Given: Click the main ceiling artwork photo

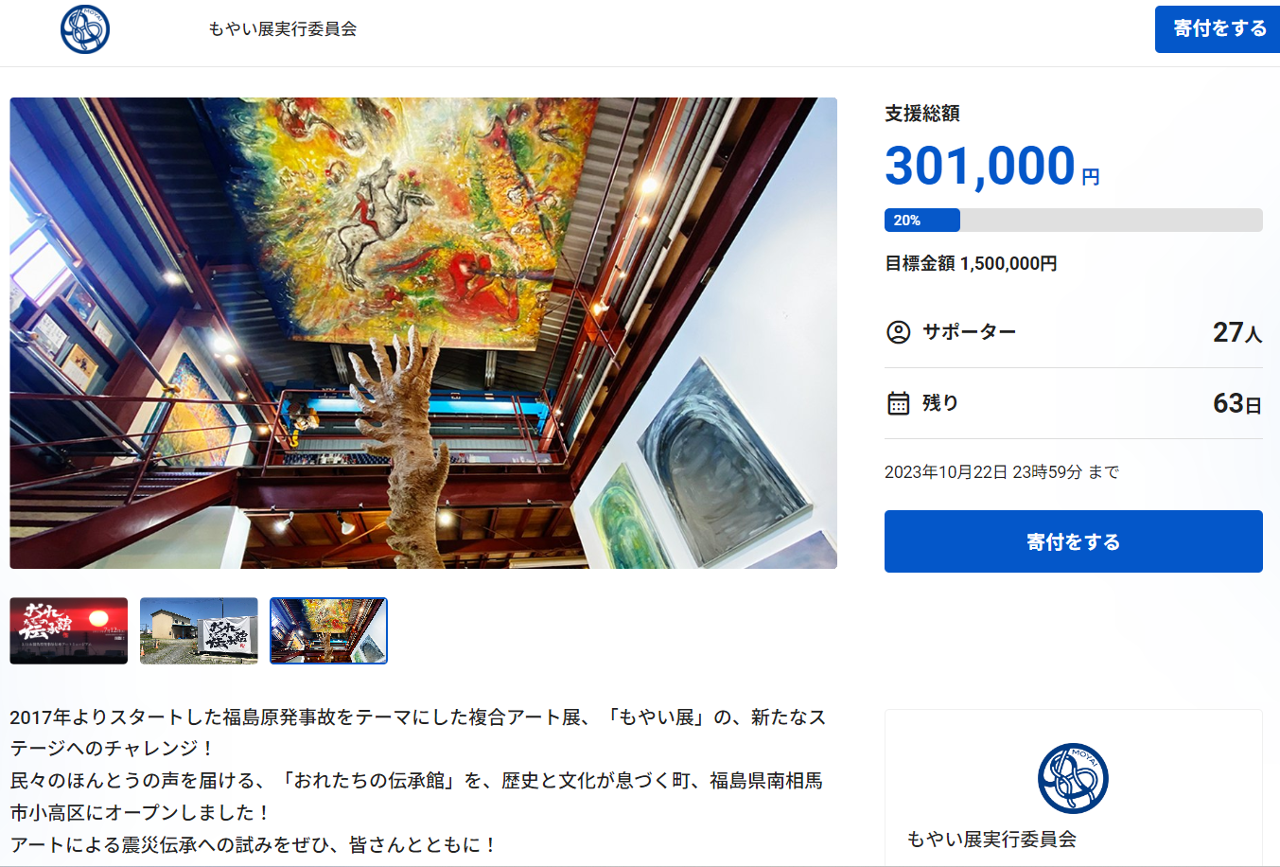Looking at the screenshot, I should pyautogui.click(x=423, y=333).
